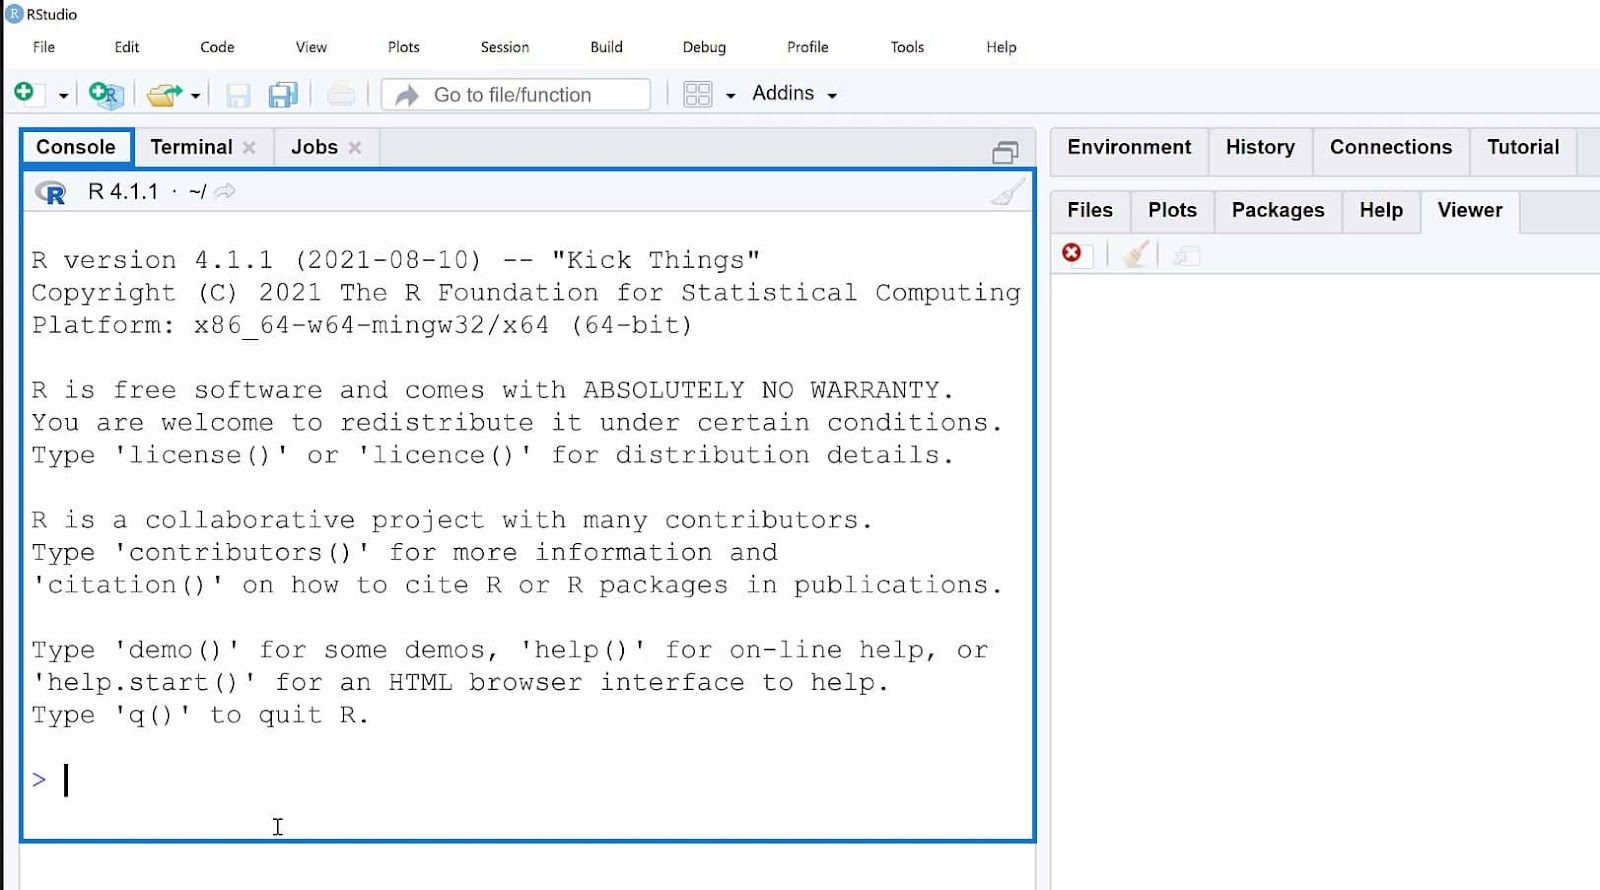The width and height of the screenshot is (1600, 890).
Task: Click the R logo in console header
Action: tap(50, 192)
